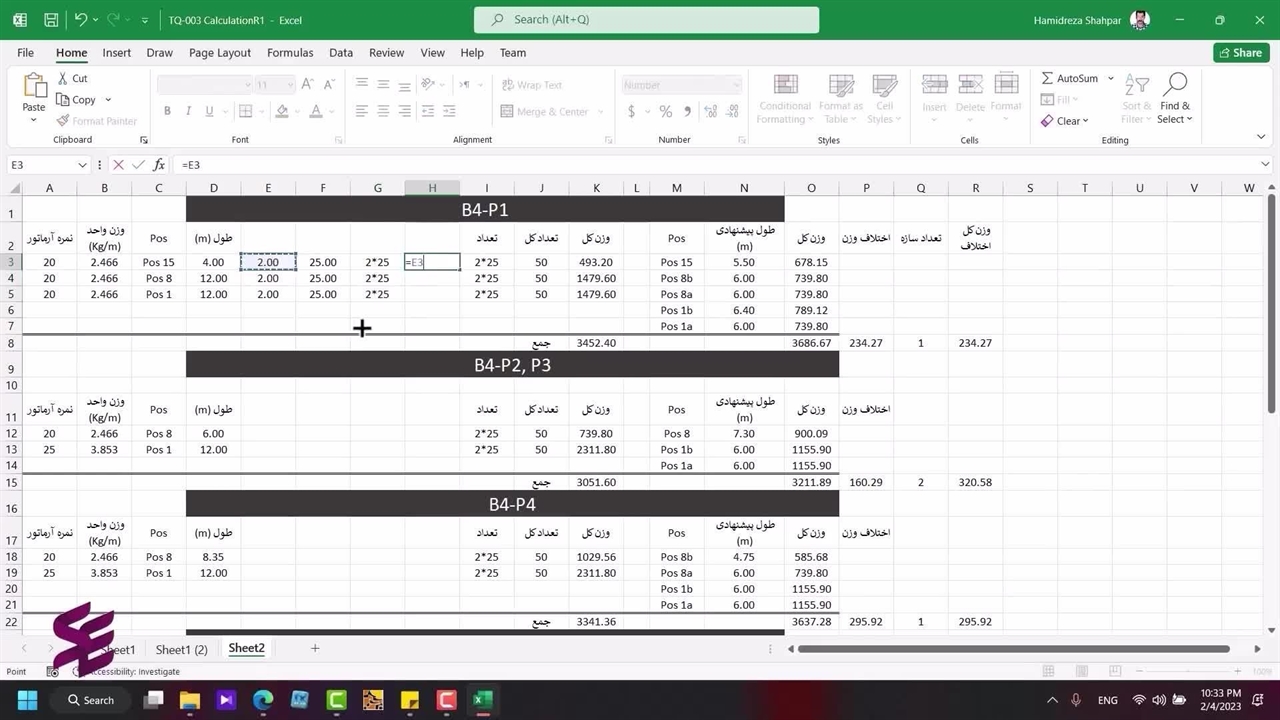Expand the Name Box dropdown
This screenshot has height=720, width=1280.
tap(82, 165)
